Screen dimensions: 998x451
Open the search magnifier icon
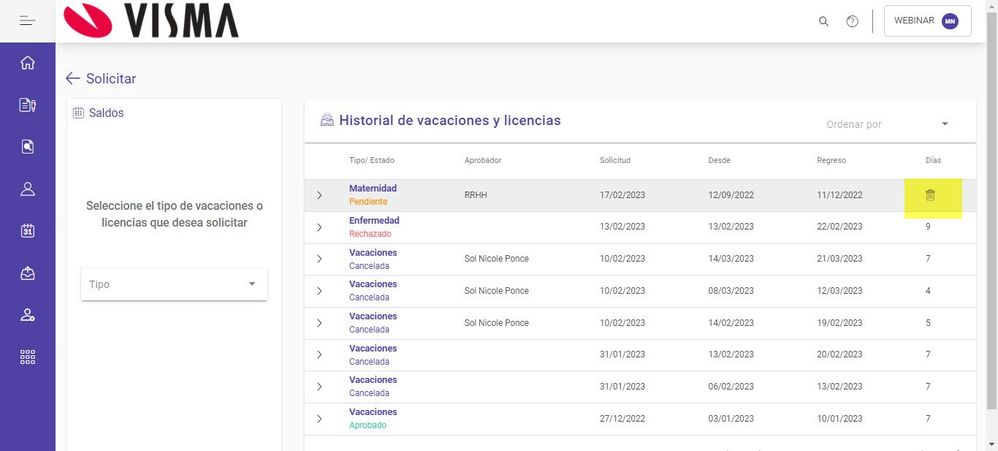tap(823, 21)
